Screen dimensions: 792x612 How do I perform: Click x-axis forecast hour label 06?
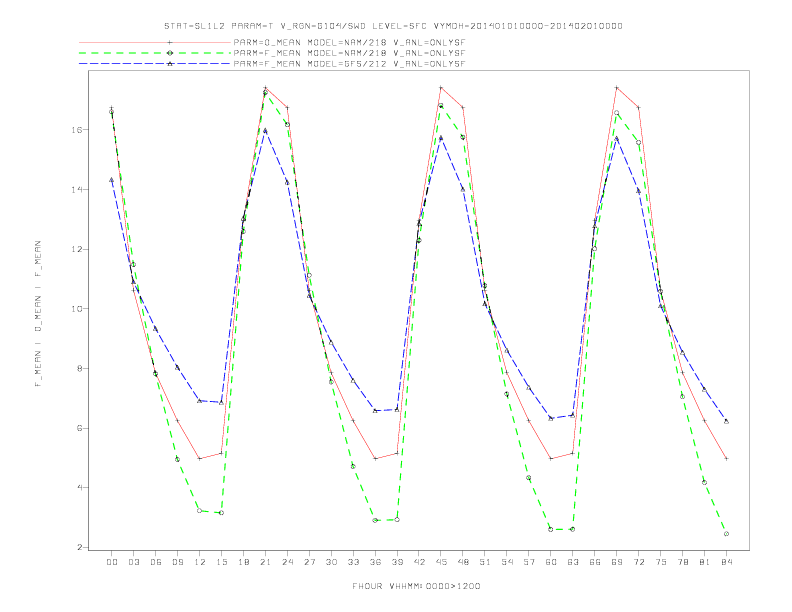pyautogui.click(x=156, y=562)
